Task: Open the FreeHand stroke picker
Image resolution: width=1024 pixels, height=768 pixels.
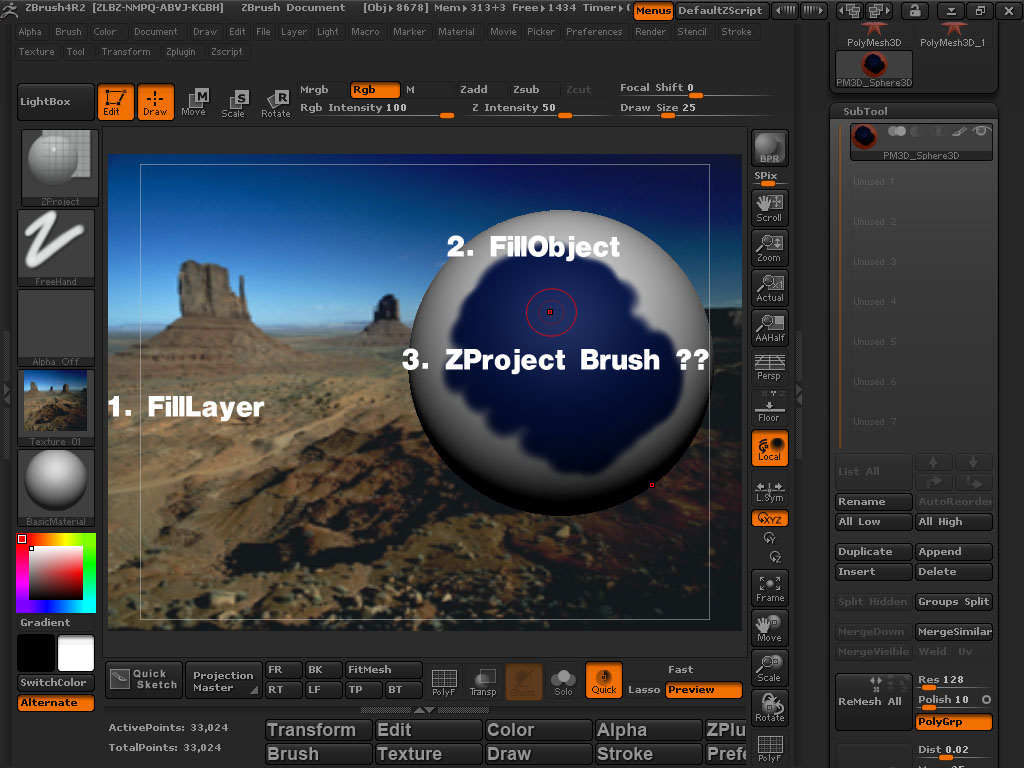Action: coord(56,248)
